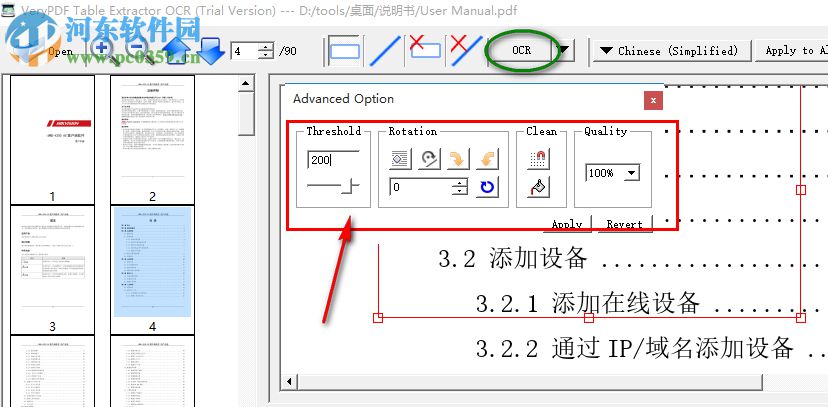Close the Advanced Option dialog
The height and width of the screenshot is (407, 828).
point(653,100)
